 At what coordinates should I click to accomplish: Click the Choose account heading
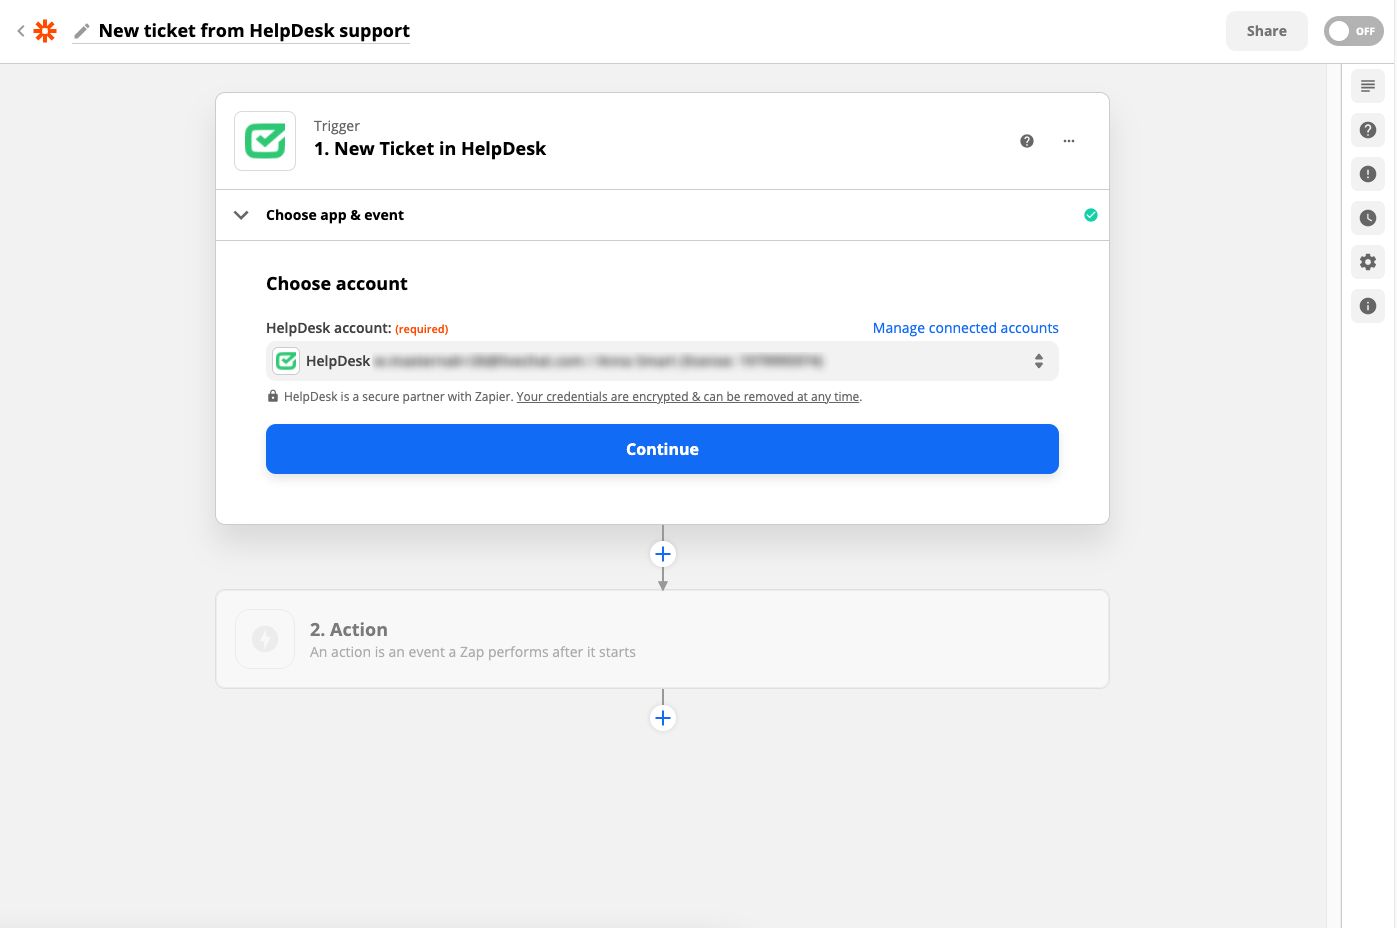pos(337,284)
